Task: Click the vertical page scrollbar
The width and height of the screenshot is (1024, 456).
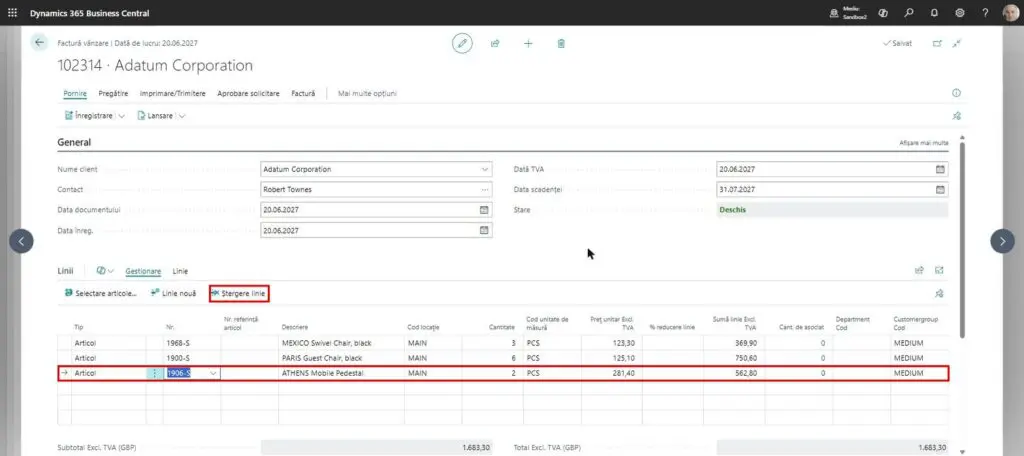Action: click(x=962, y=238)
